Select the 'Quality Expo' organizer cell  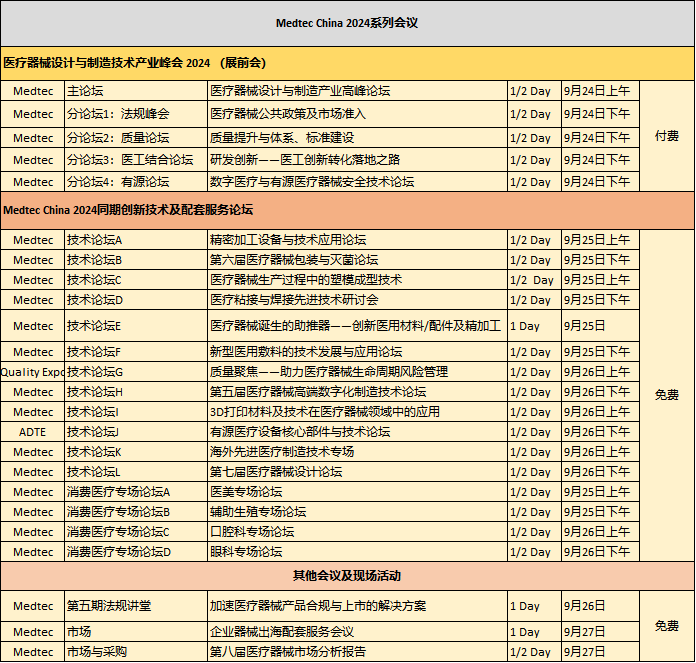32,372
